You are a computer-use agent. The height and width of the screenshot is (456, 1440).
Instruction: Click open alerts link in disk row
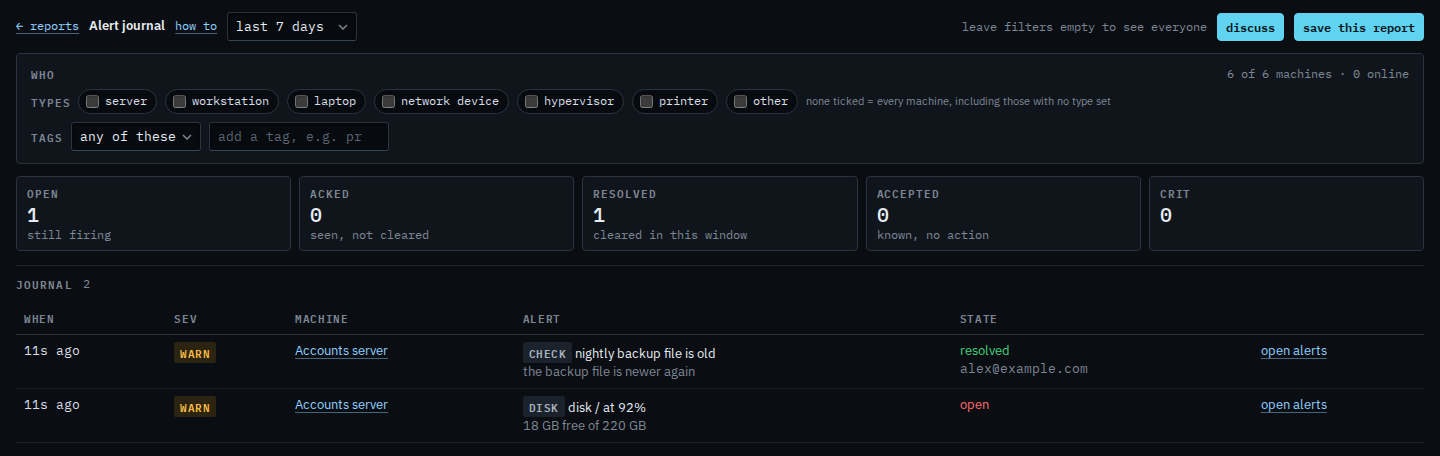point(1294,405)
